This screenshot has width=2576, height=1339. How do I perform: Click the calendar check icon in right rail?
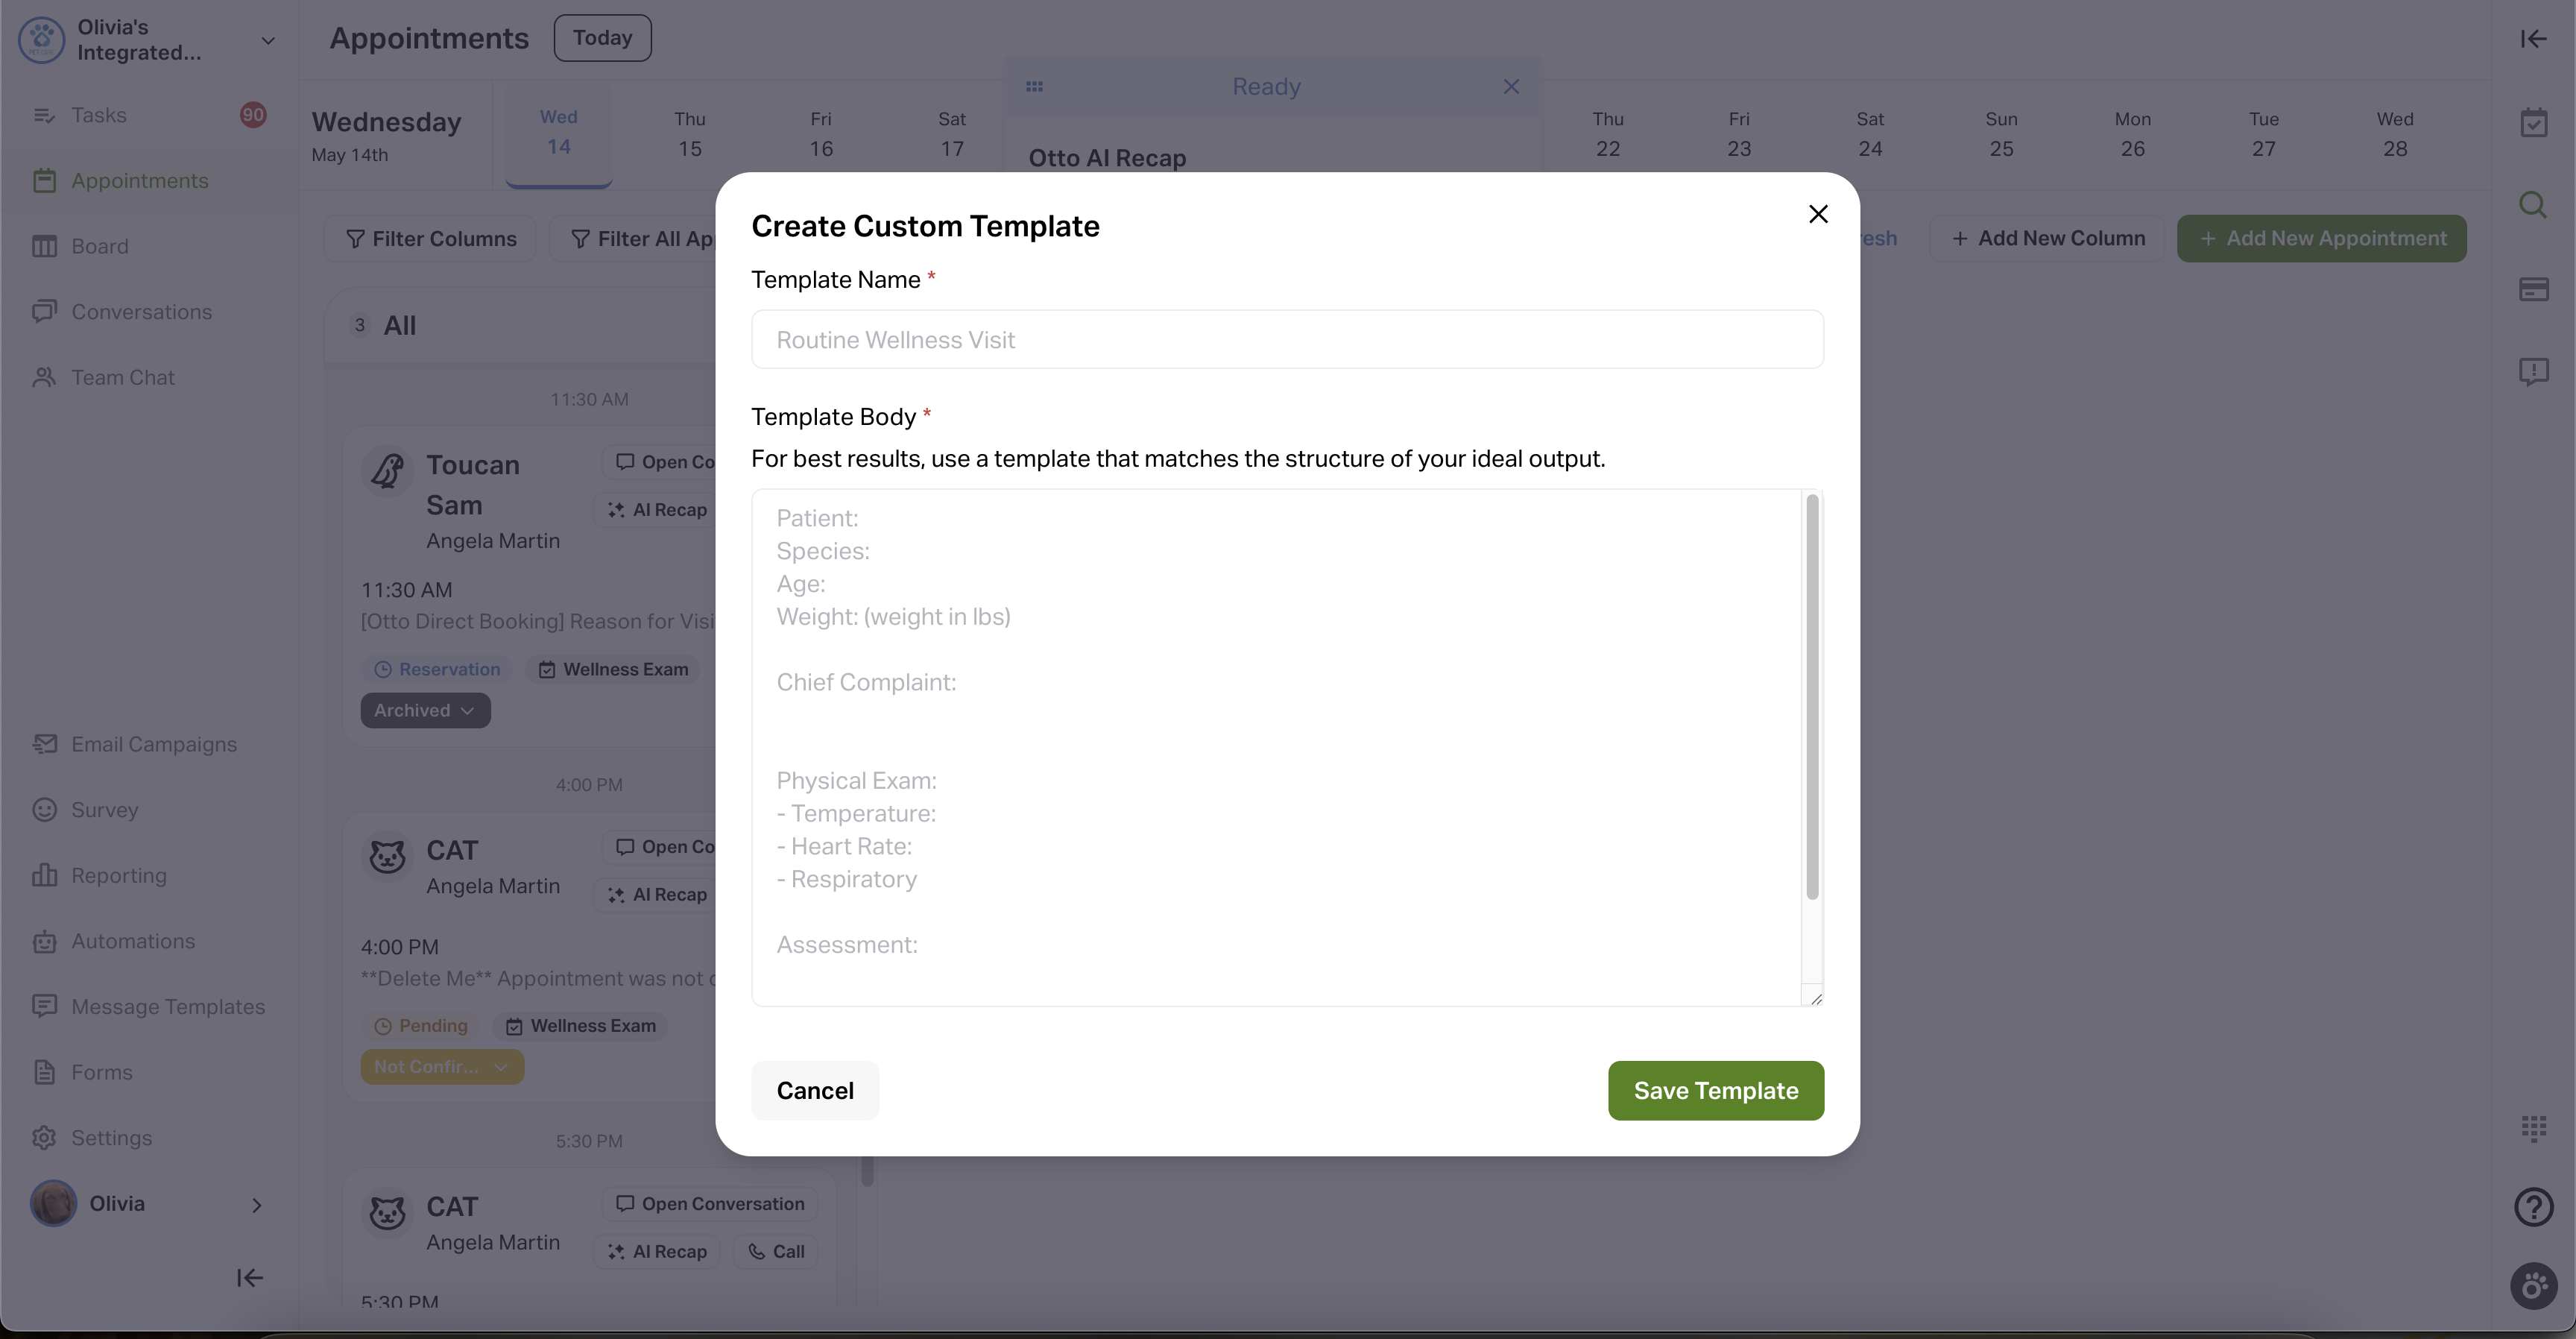point(2533,123)
